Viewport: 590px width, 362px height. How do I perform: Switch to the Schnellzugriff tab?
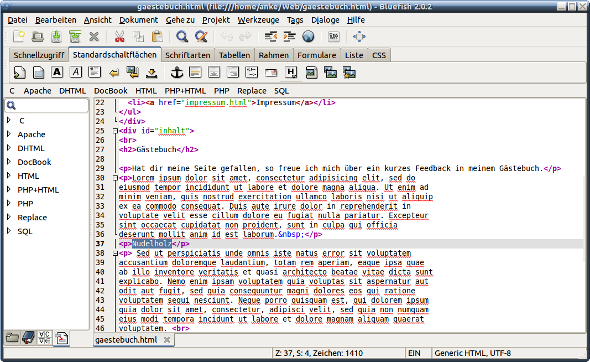[39, 55]
